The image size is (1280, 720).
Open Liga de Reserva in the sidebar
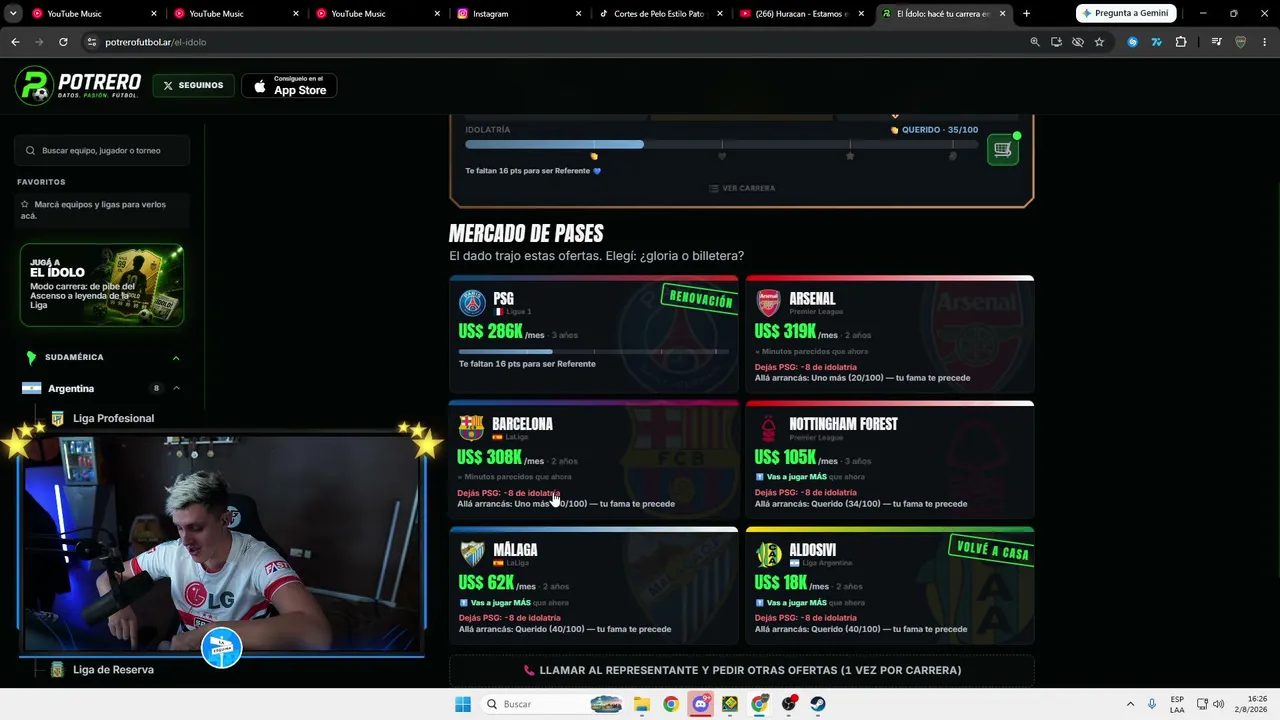click(113, 670)
